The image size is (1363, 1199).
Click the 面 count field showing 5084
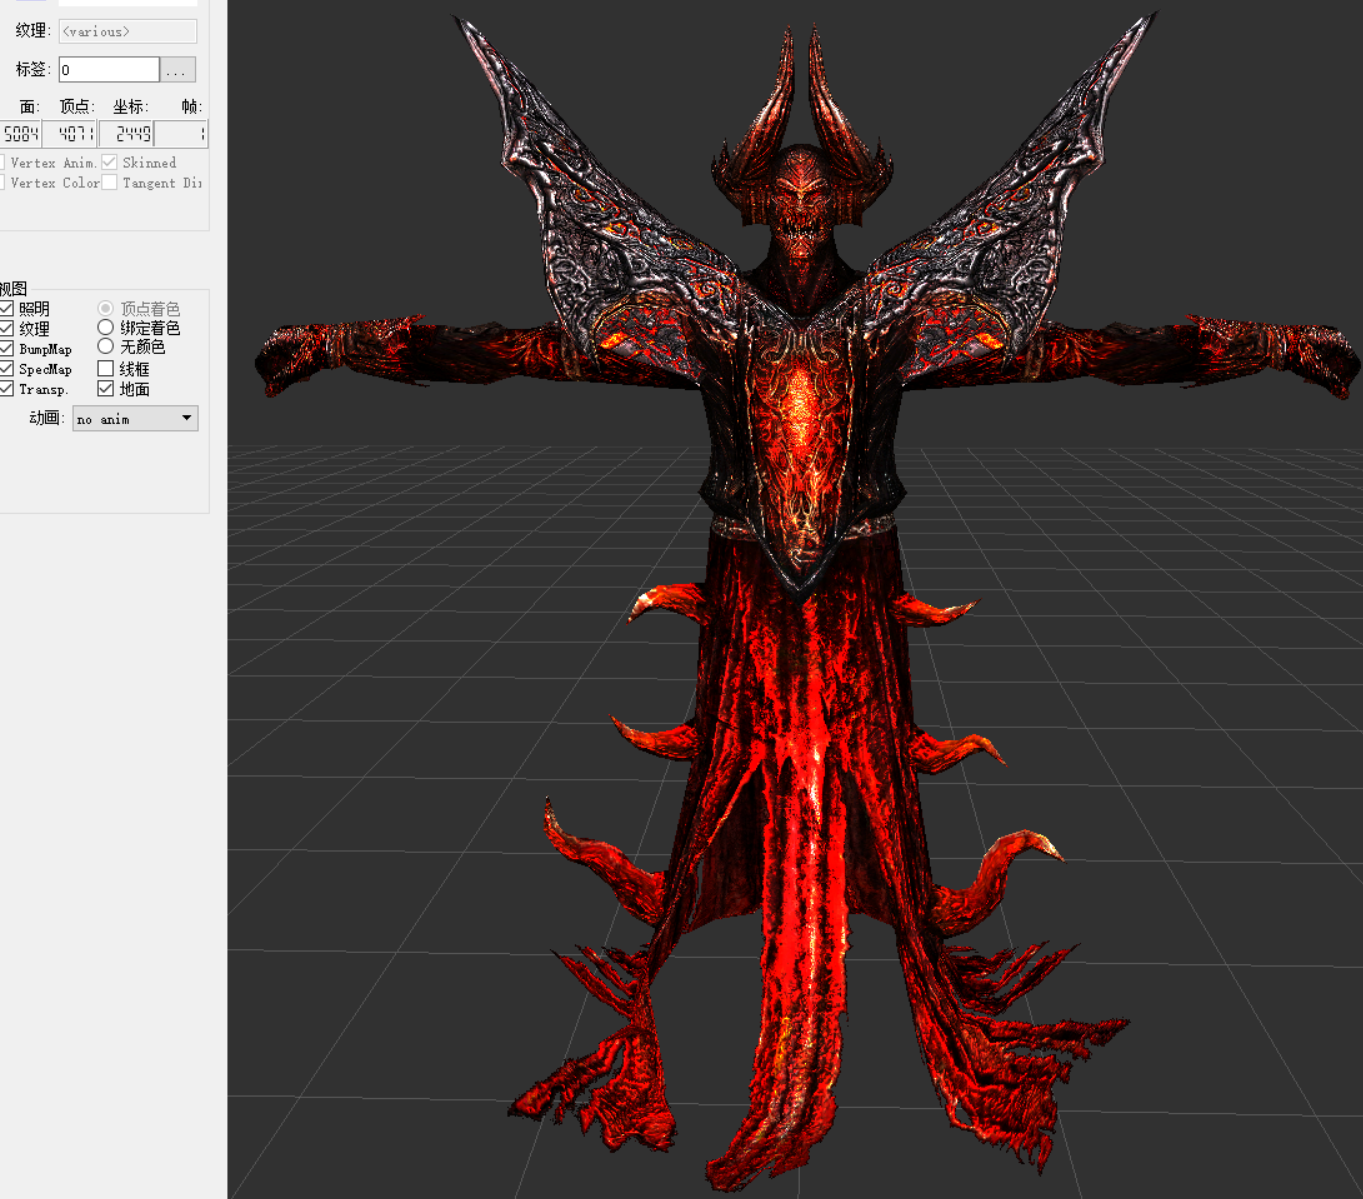pyautogui.click(x=20, y=133)
